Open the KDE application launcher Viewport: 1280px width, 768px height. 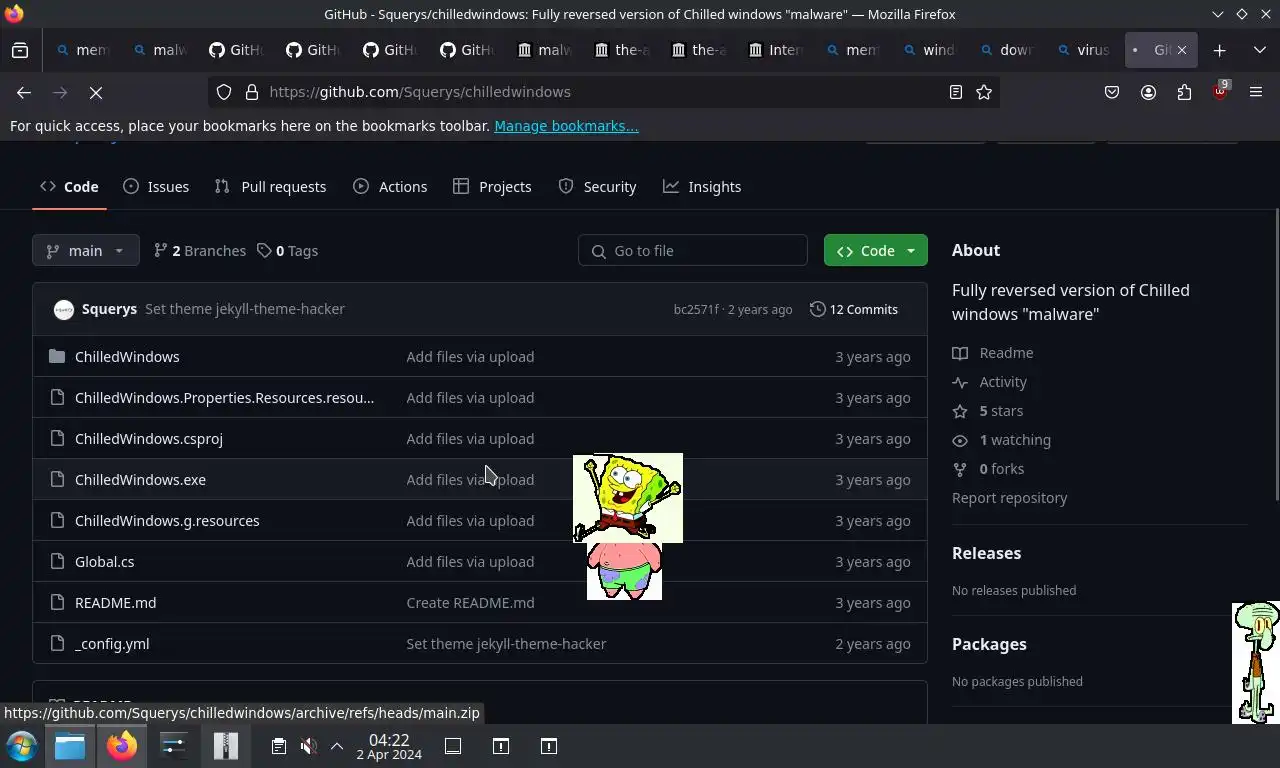22,746
